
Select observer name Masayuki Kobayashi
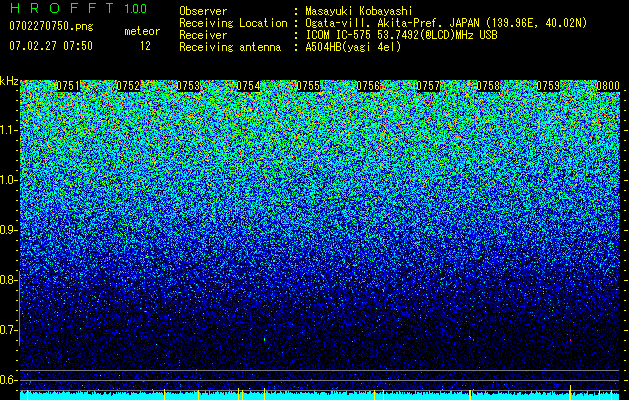pyautogui.click(x=359, y=11)
